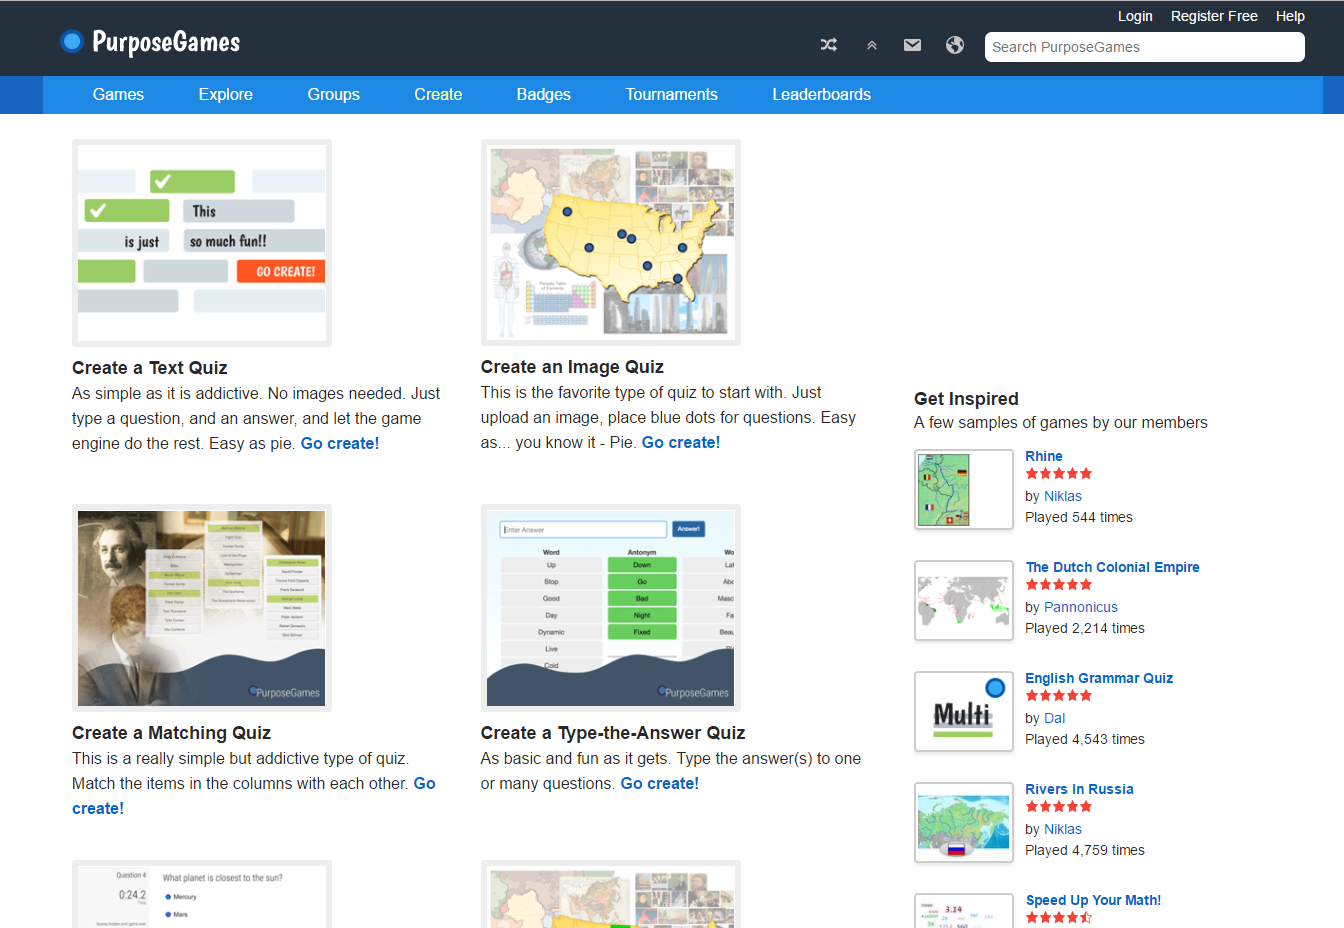Screen dimensions: 1344x928
Task: Click the Register Free link
Action: click(1214, 16)
